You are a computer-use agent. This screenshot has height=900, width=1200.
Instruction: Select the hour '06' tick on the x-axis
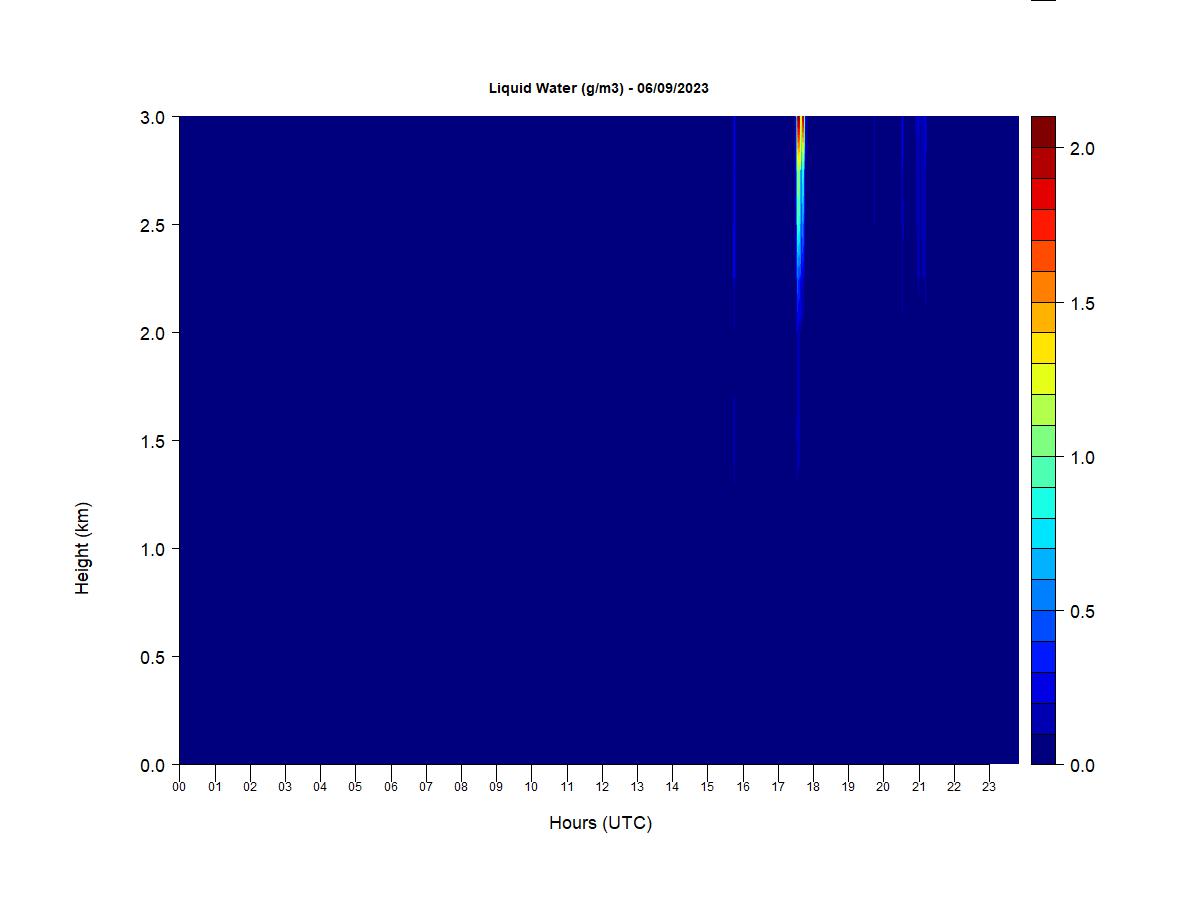(390, 786)
